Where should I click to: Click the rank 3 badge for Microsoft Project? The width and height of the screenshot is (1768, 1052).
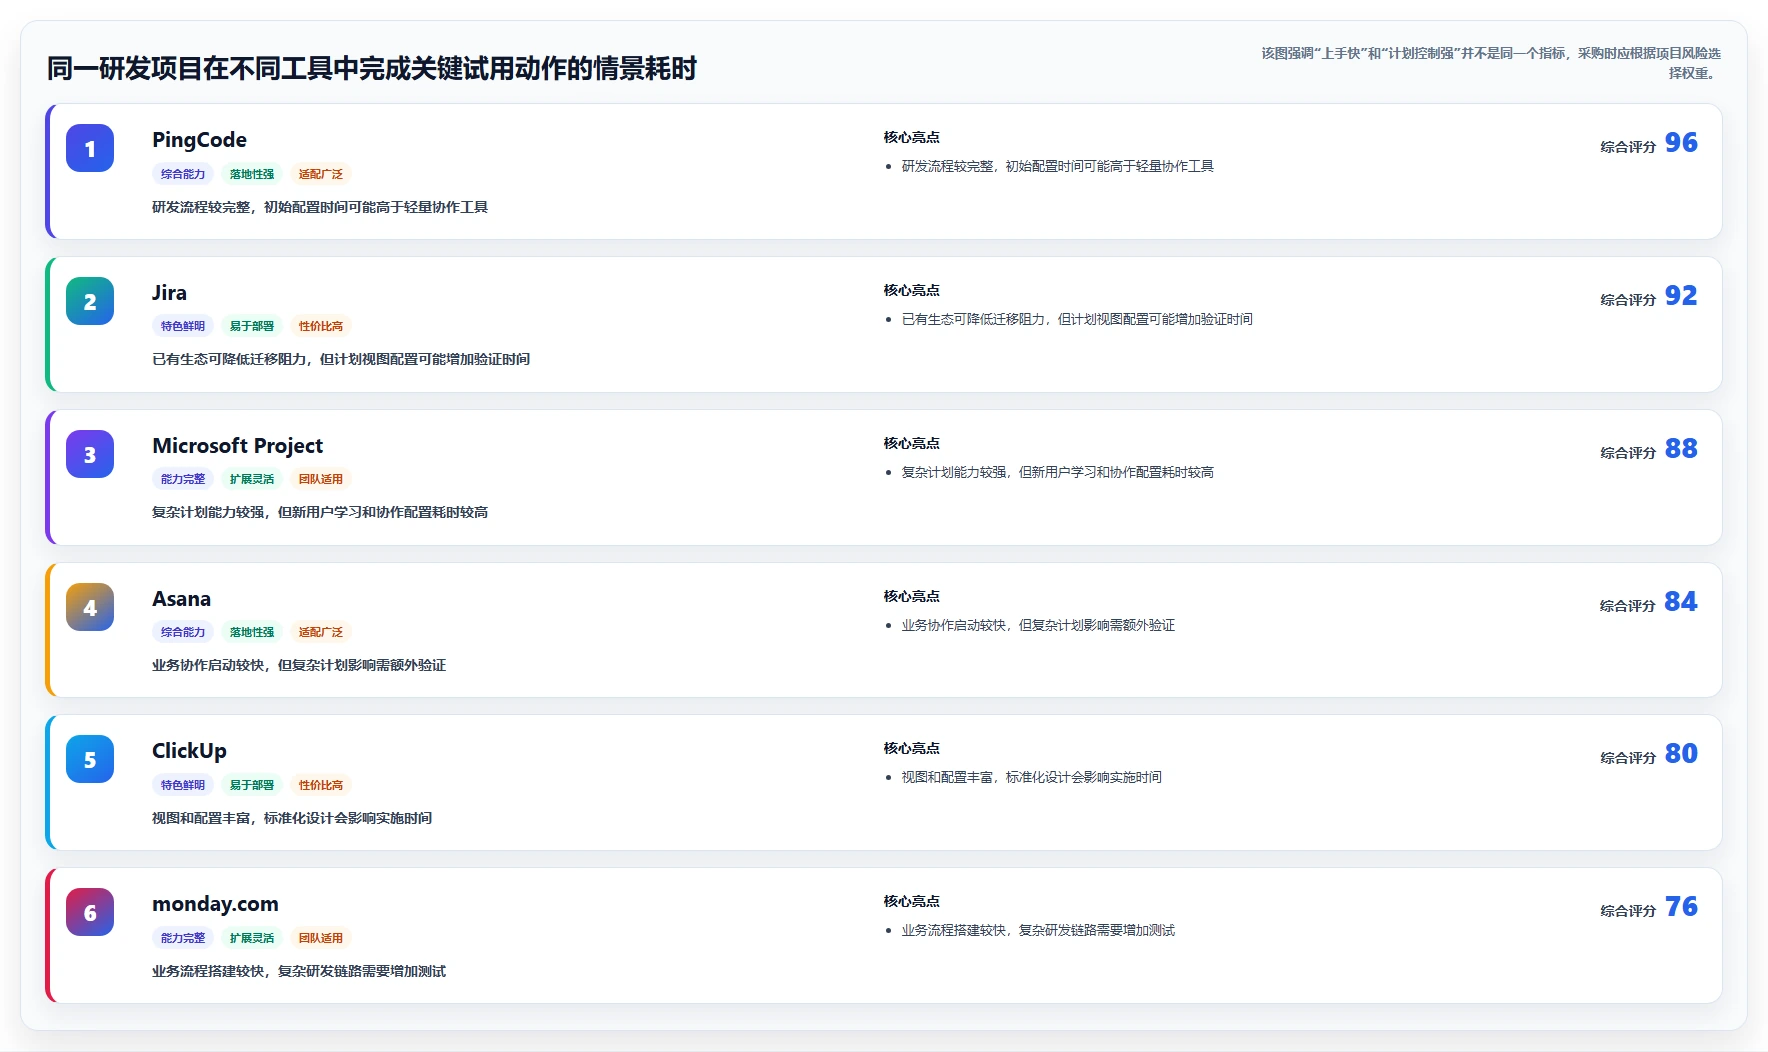click(90, 455)
